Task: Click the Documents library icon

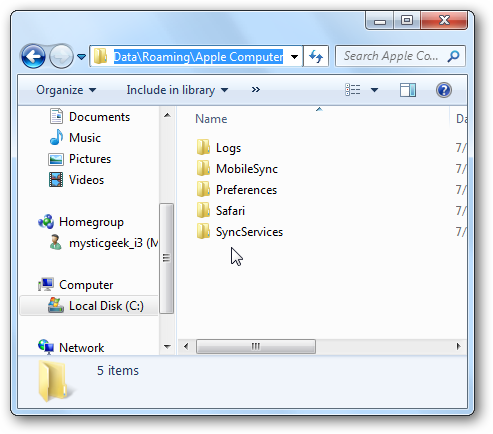Action: (x=56, y=116)
